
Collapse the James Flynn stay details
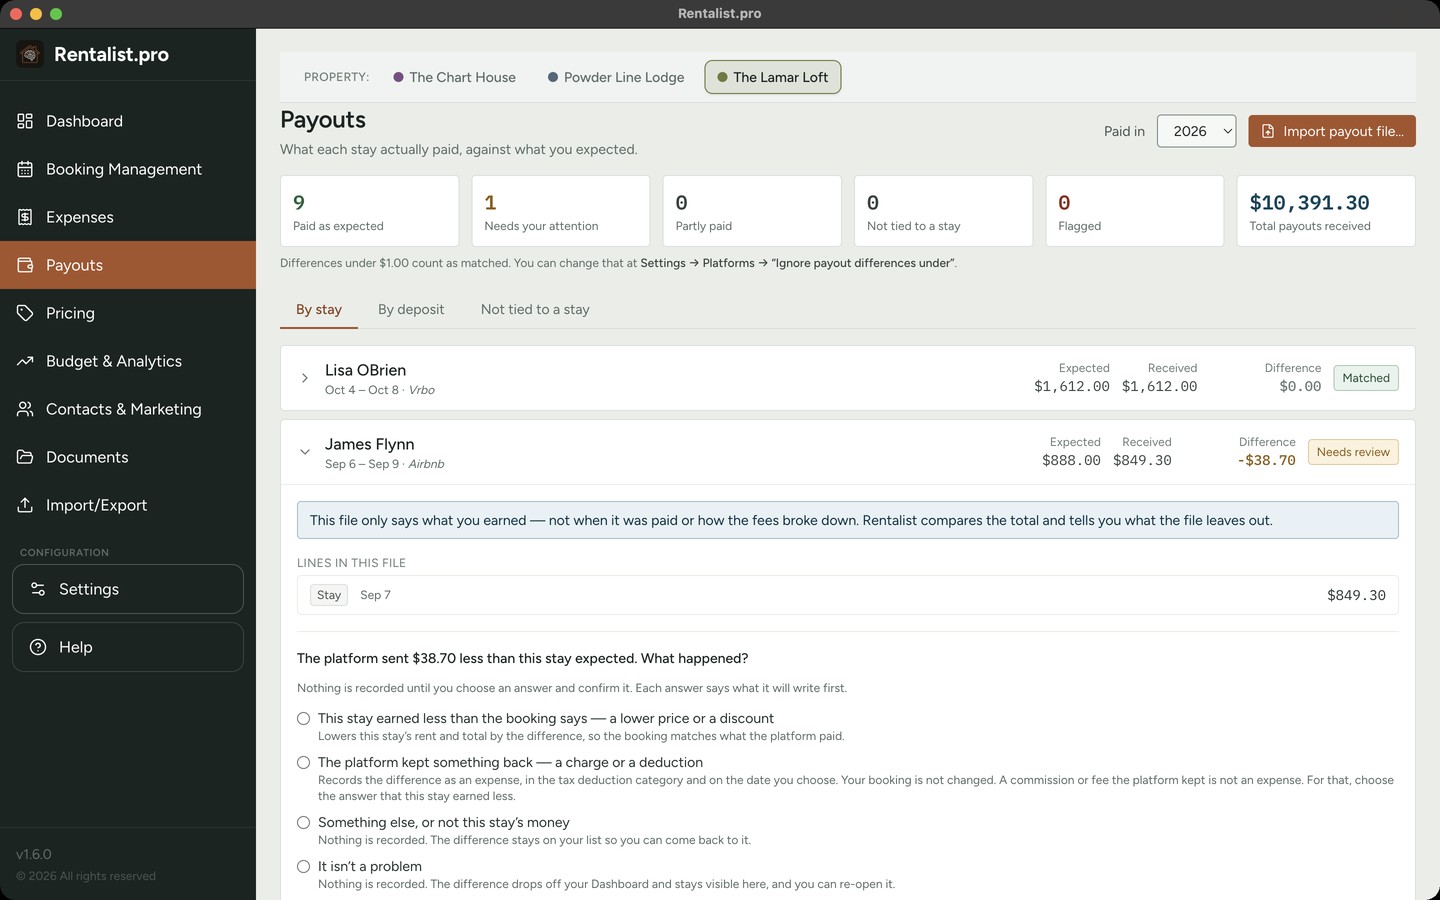[x=305, y=452]
